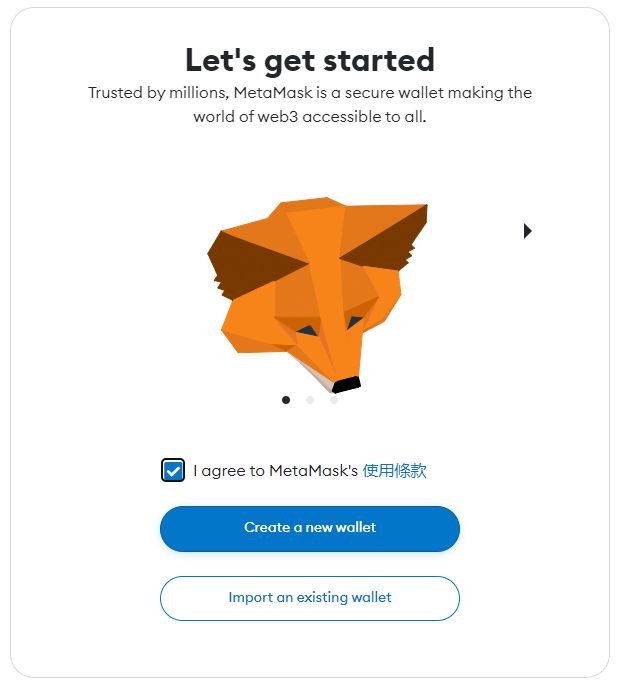Jump to the third carousel slide dot
621x691 pixels.
334,400
